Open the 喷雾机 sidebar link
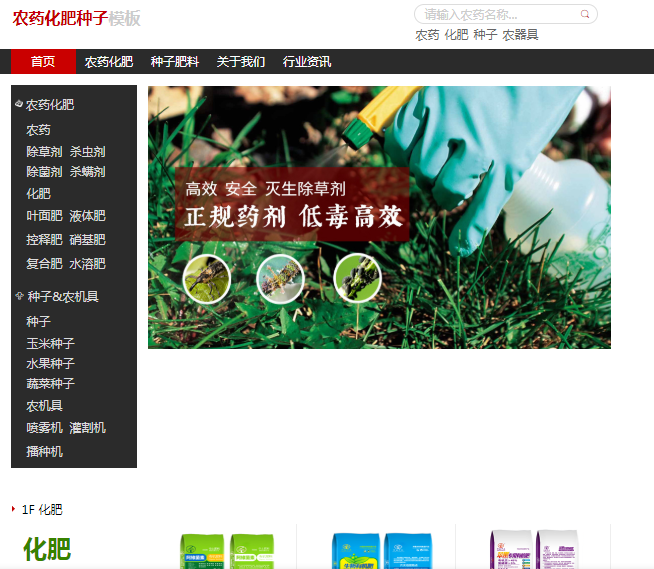654x569 pixels. tap(44, 428)
